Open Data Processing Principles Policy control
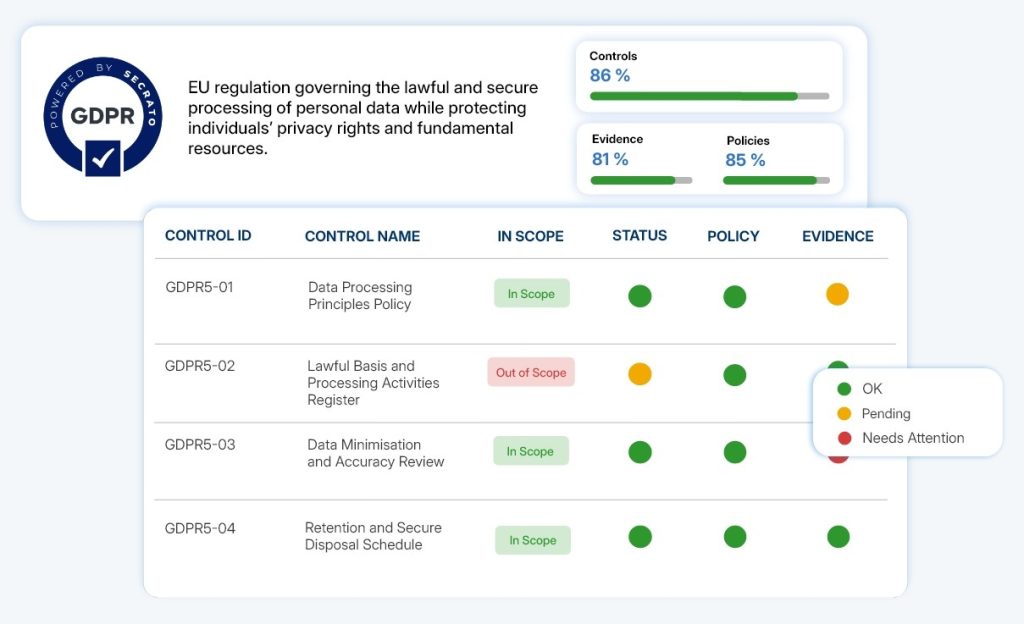The image size is (1024, 624). point(360,296)
